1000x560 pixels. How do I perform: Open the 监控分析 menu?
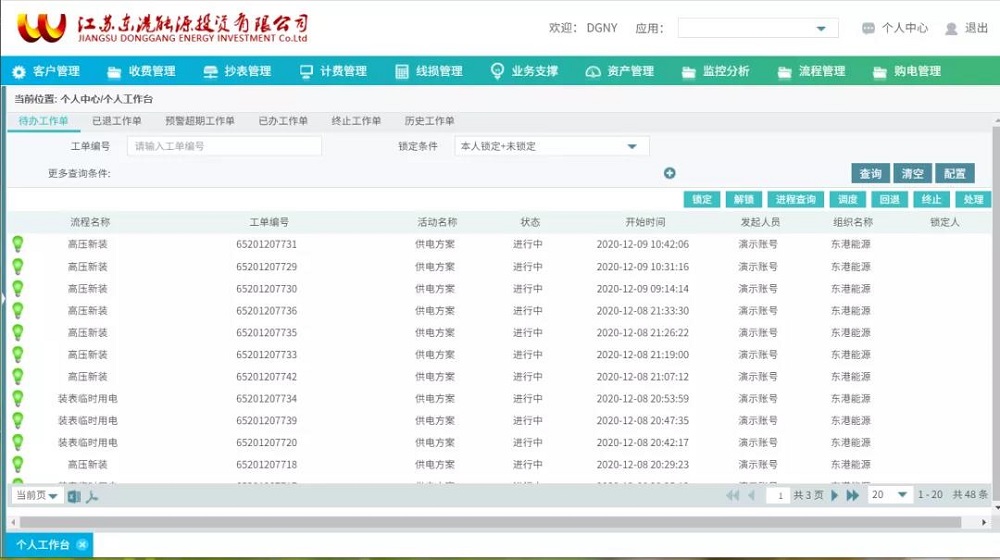click(715, 71)
